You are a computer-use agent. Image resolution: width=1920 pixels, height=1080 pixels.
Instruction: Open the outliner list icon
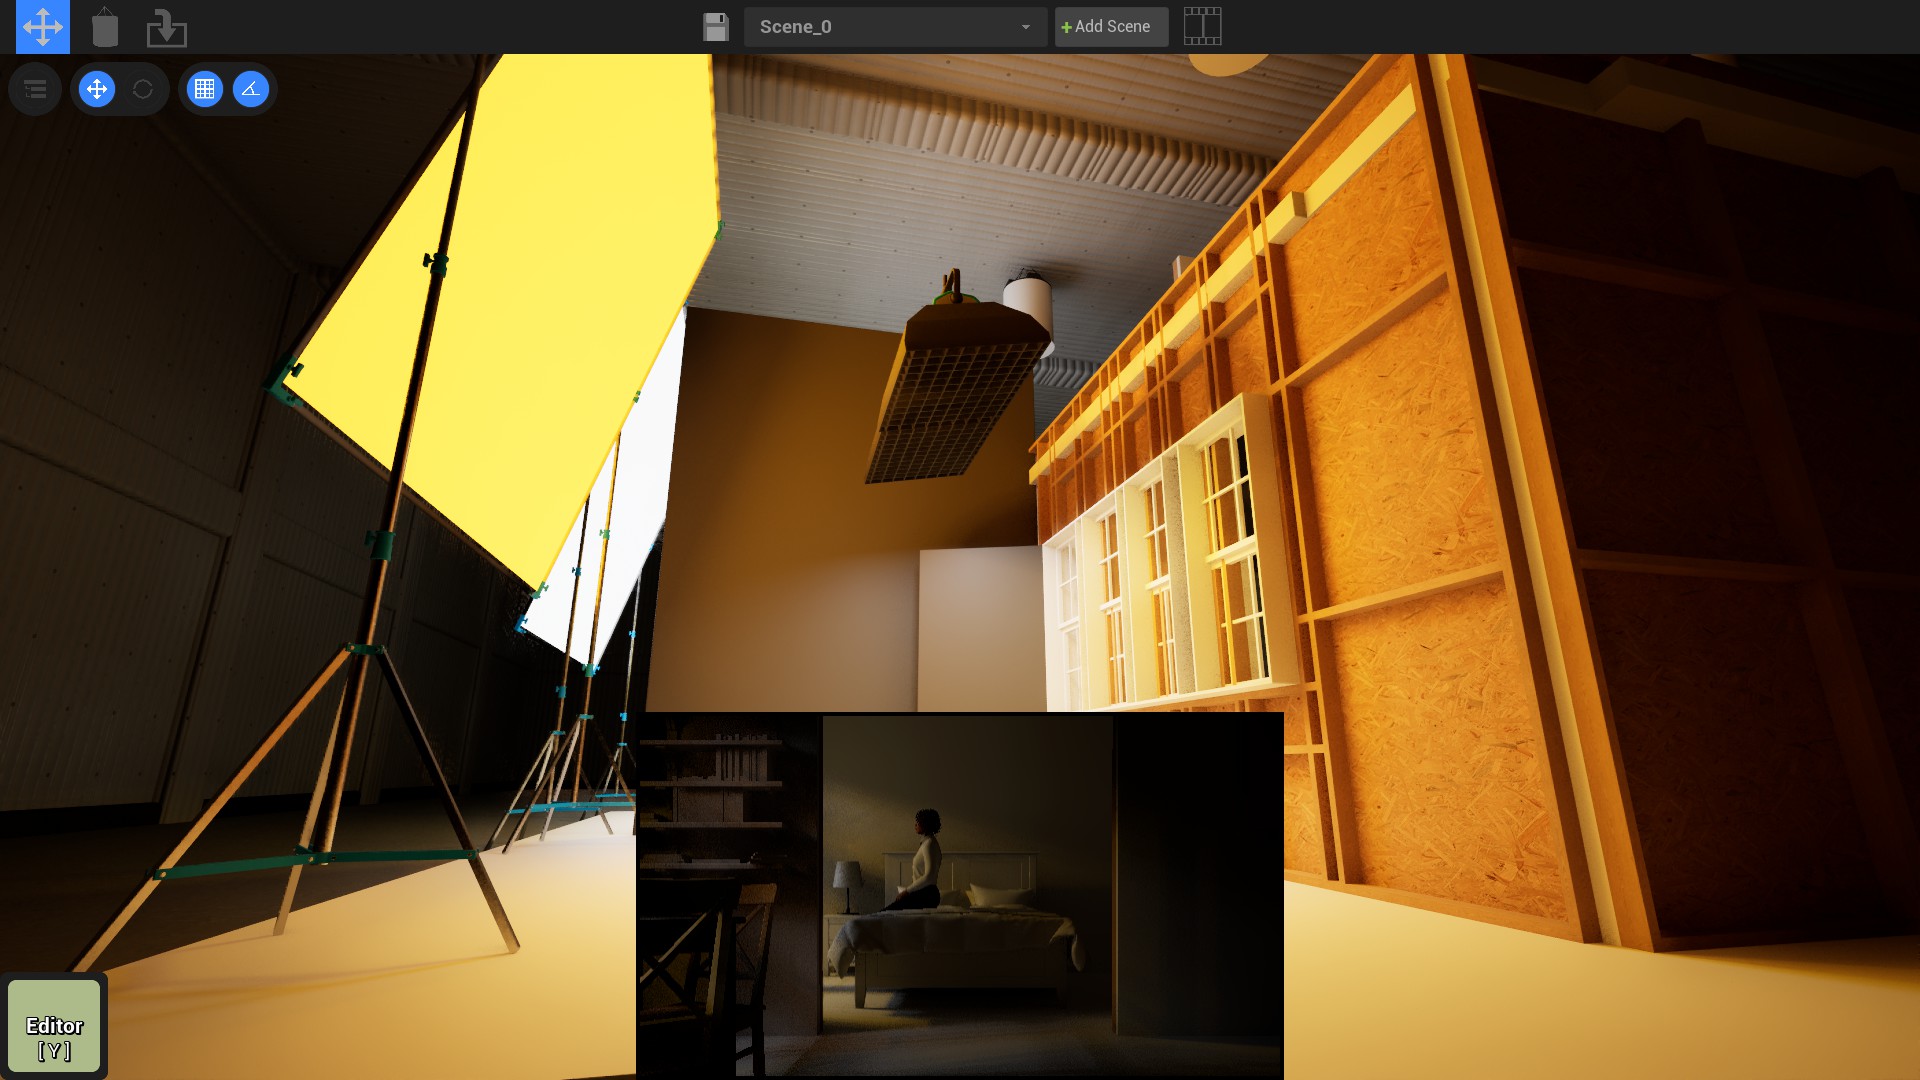click(x=35, y=89)
